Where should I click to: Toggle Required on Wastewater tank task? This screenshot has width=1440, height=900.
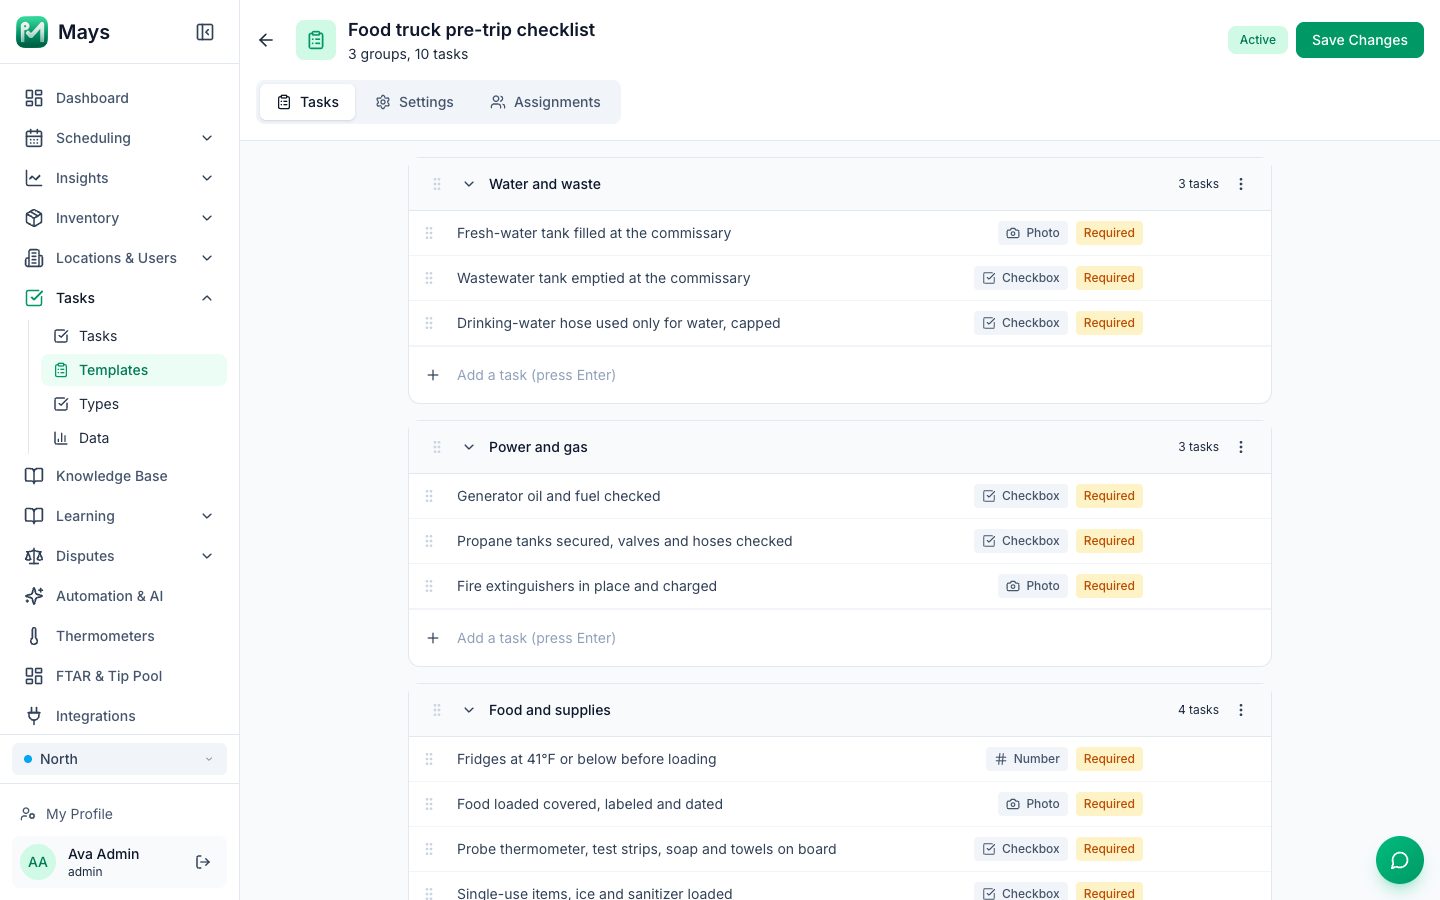[x=1109, y=278]
